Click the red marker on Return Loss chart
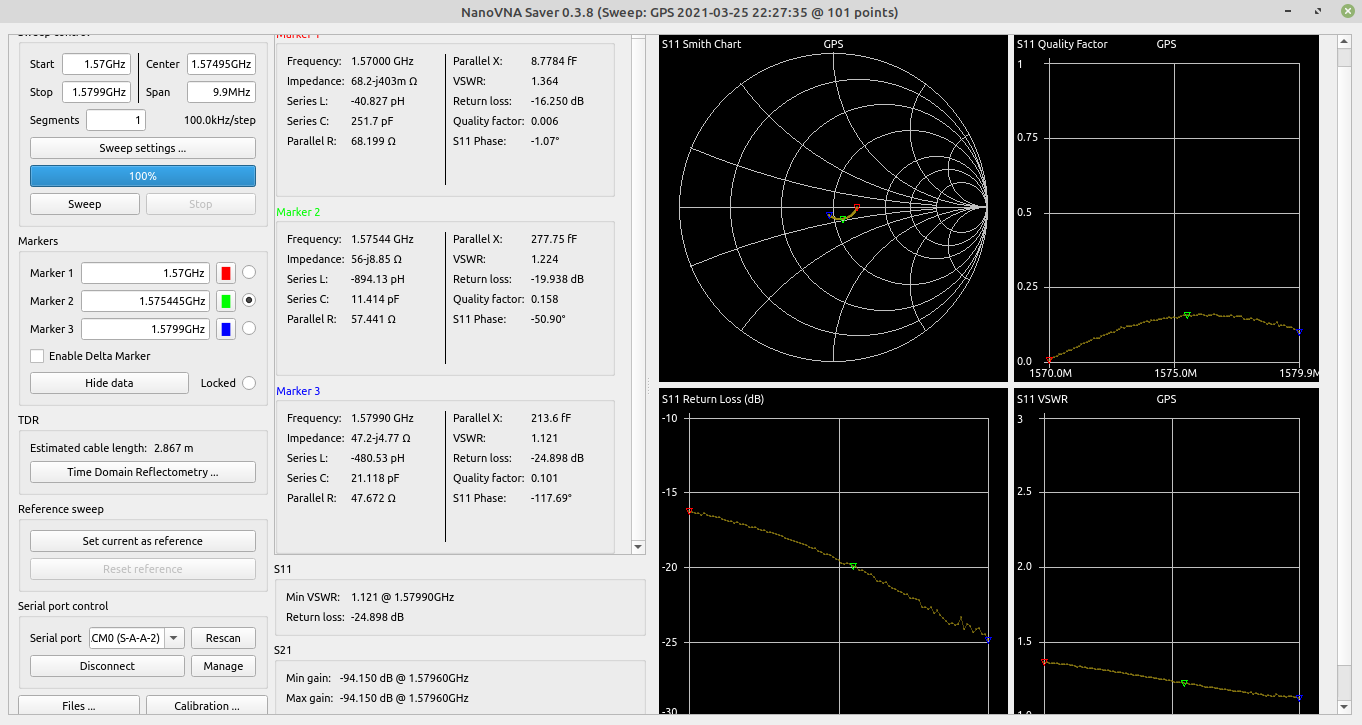1362x725 pixels. pyautogui.click(x=689, y=510)
